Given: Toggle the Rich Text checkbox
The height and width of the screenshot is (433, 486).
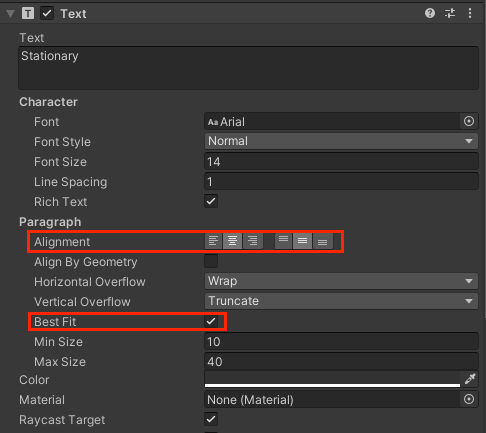Looking at the screenshot, I should tap(211, 201).
